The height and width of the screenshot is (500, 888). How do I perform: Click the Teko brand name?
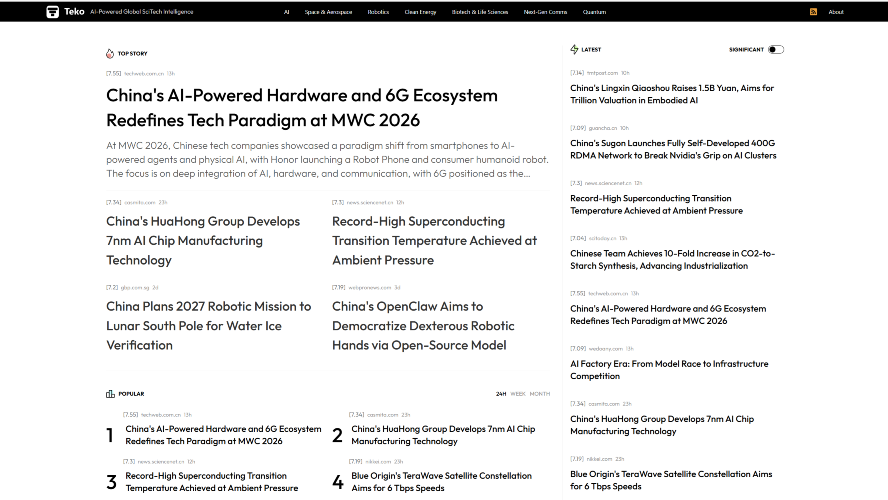tap(74, 11)
